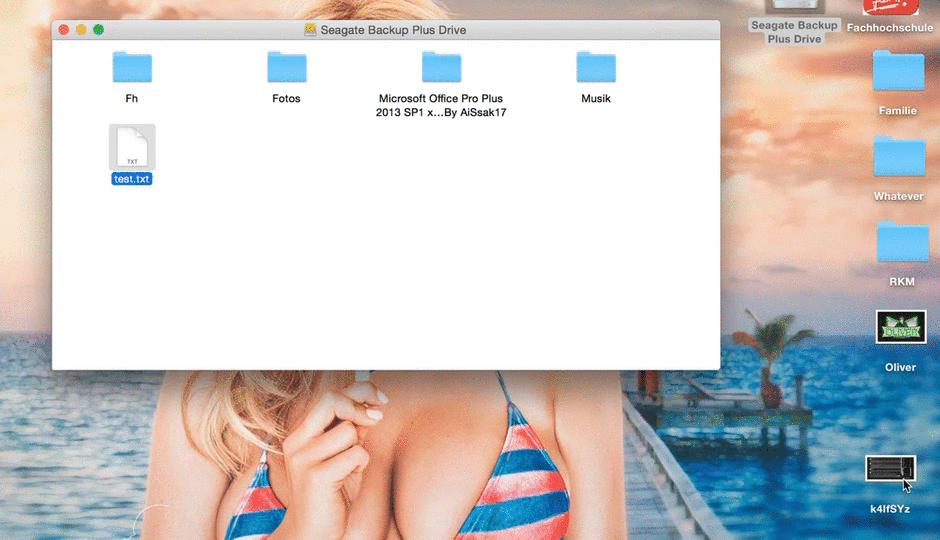Image resolution: width=940 pixels, height=540 pixels.
Task: Click Seagate Backup Plus Drive desktop label
Action: pyautogui.click(x=794, y=32)
